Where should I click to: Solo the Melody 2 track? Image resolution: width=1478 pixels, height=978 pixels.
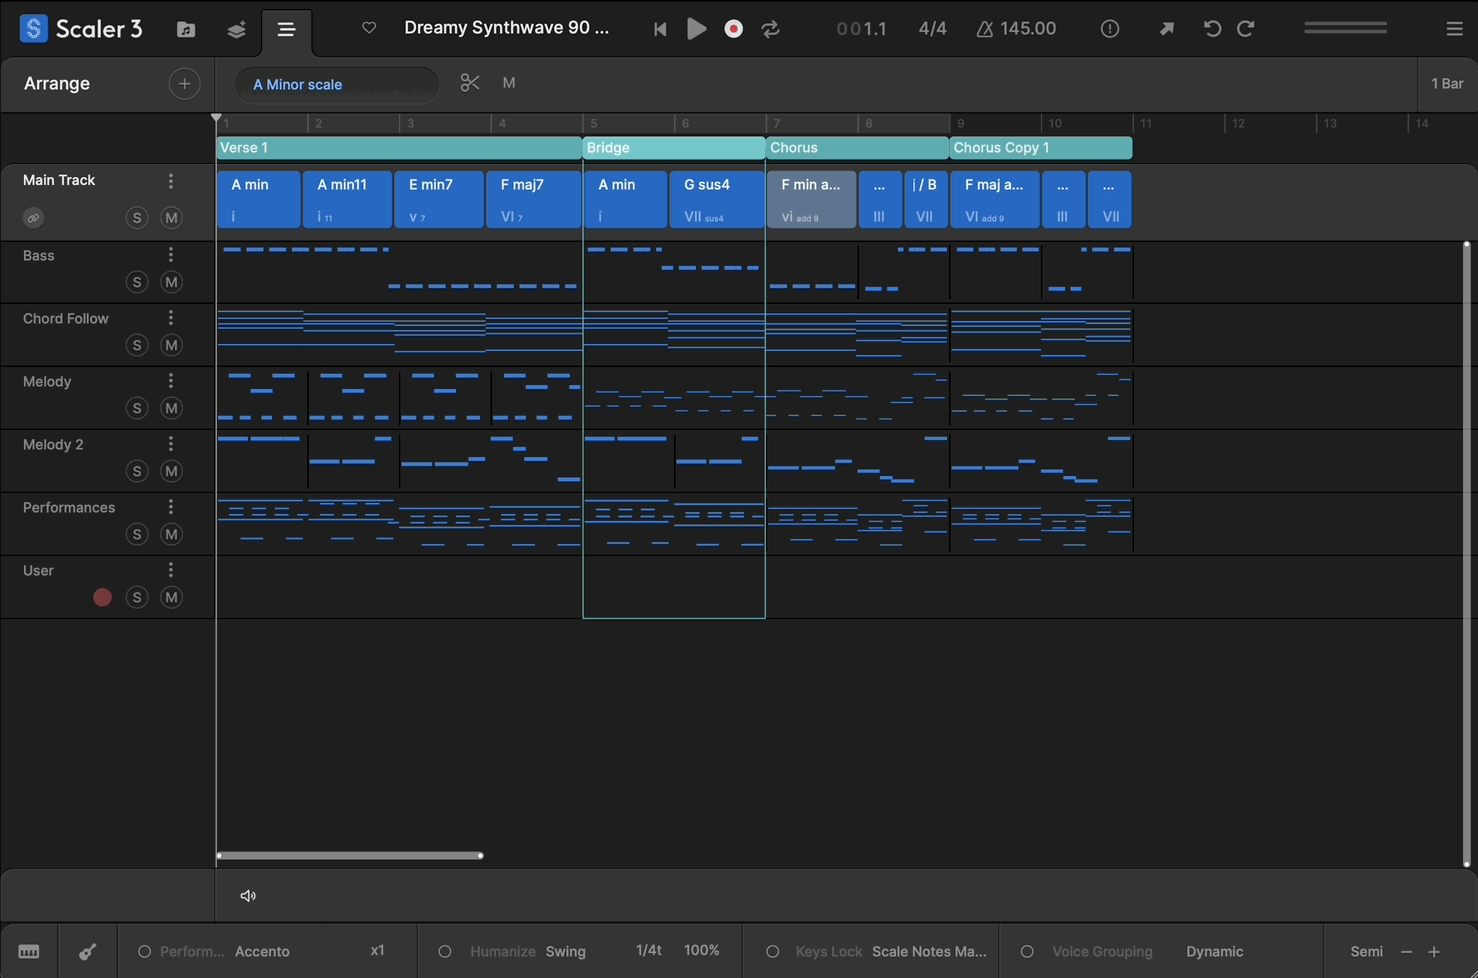137,471
